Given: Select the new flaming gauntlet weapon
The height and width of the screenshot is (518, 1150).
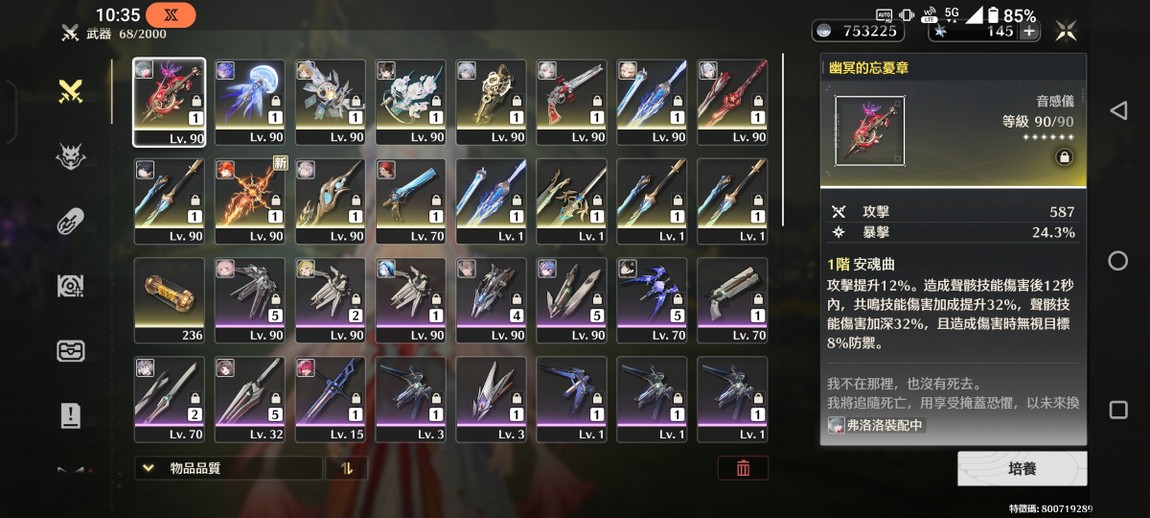Looking at the screenshot, I should coord(250,201).
